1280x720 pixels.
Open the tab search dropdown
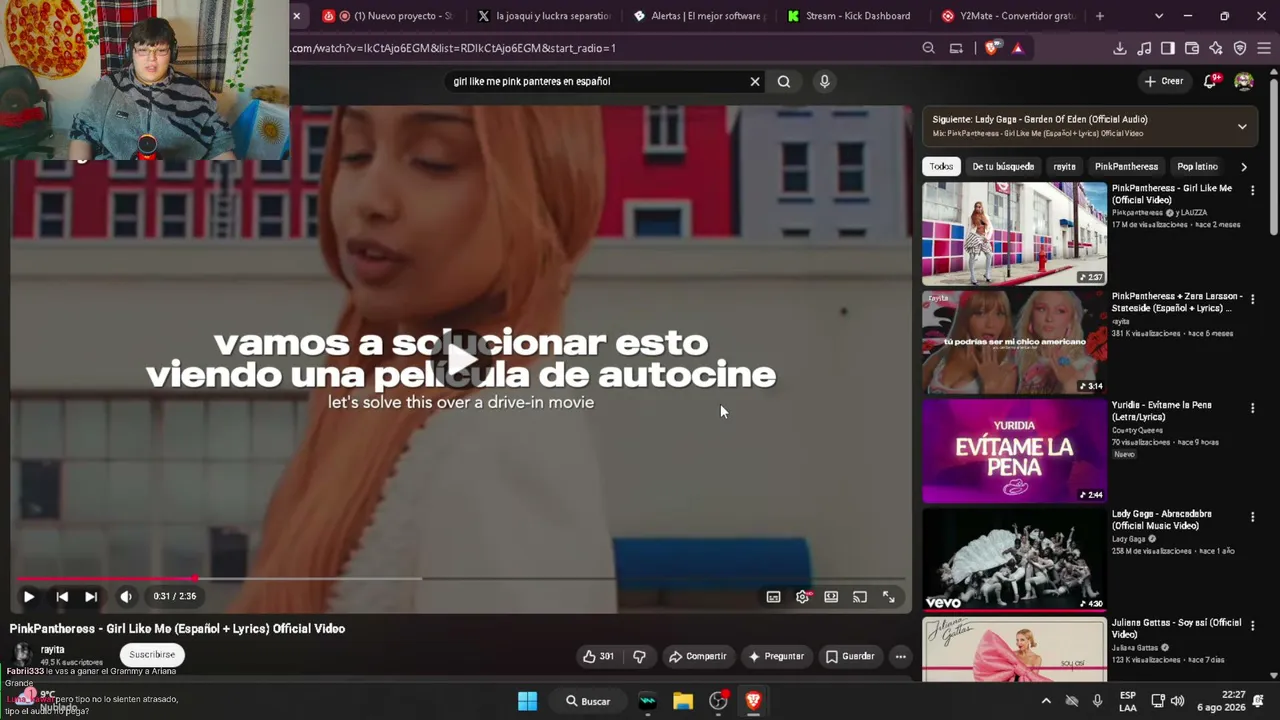click(x=1159, y=16)
